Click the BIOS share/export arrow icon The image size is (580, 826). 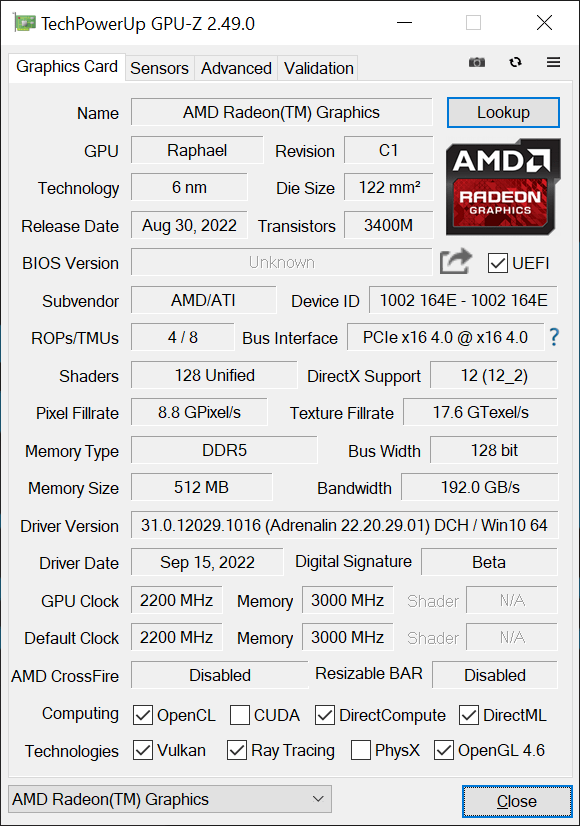tap(456, 261)
